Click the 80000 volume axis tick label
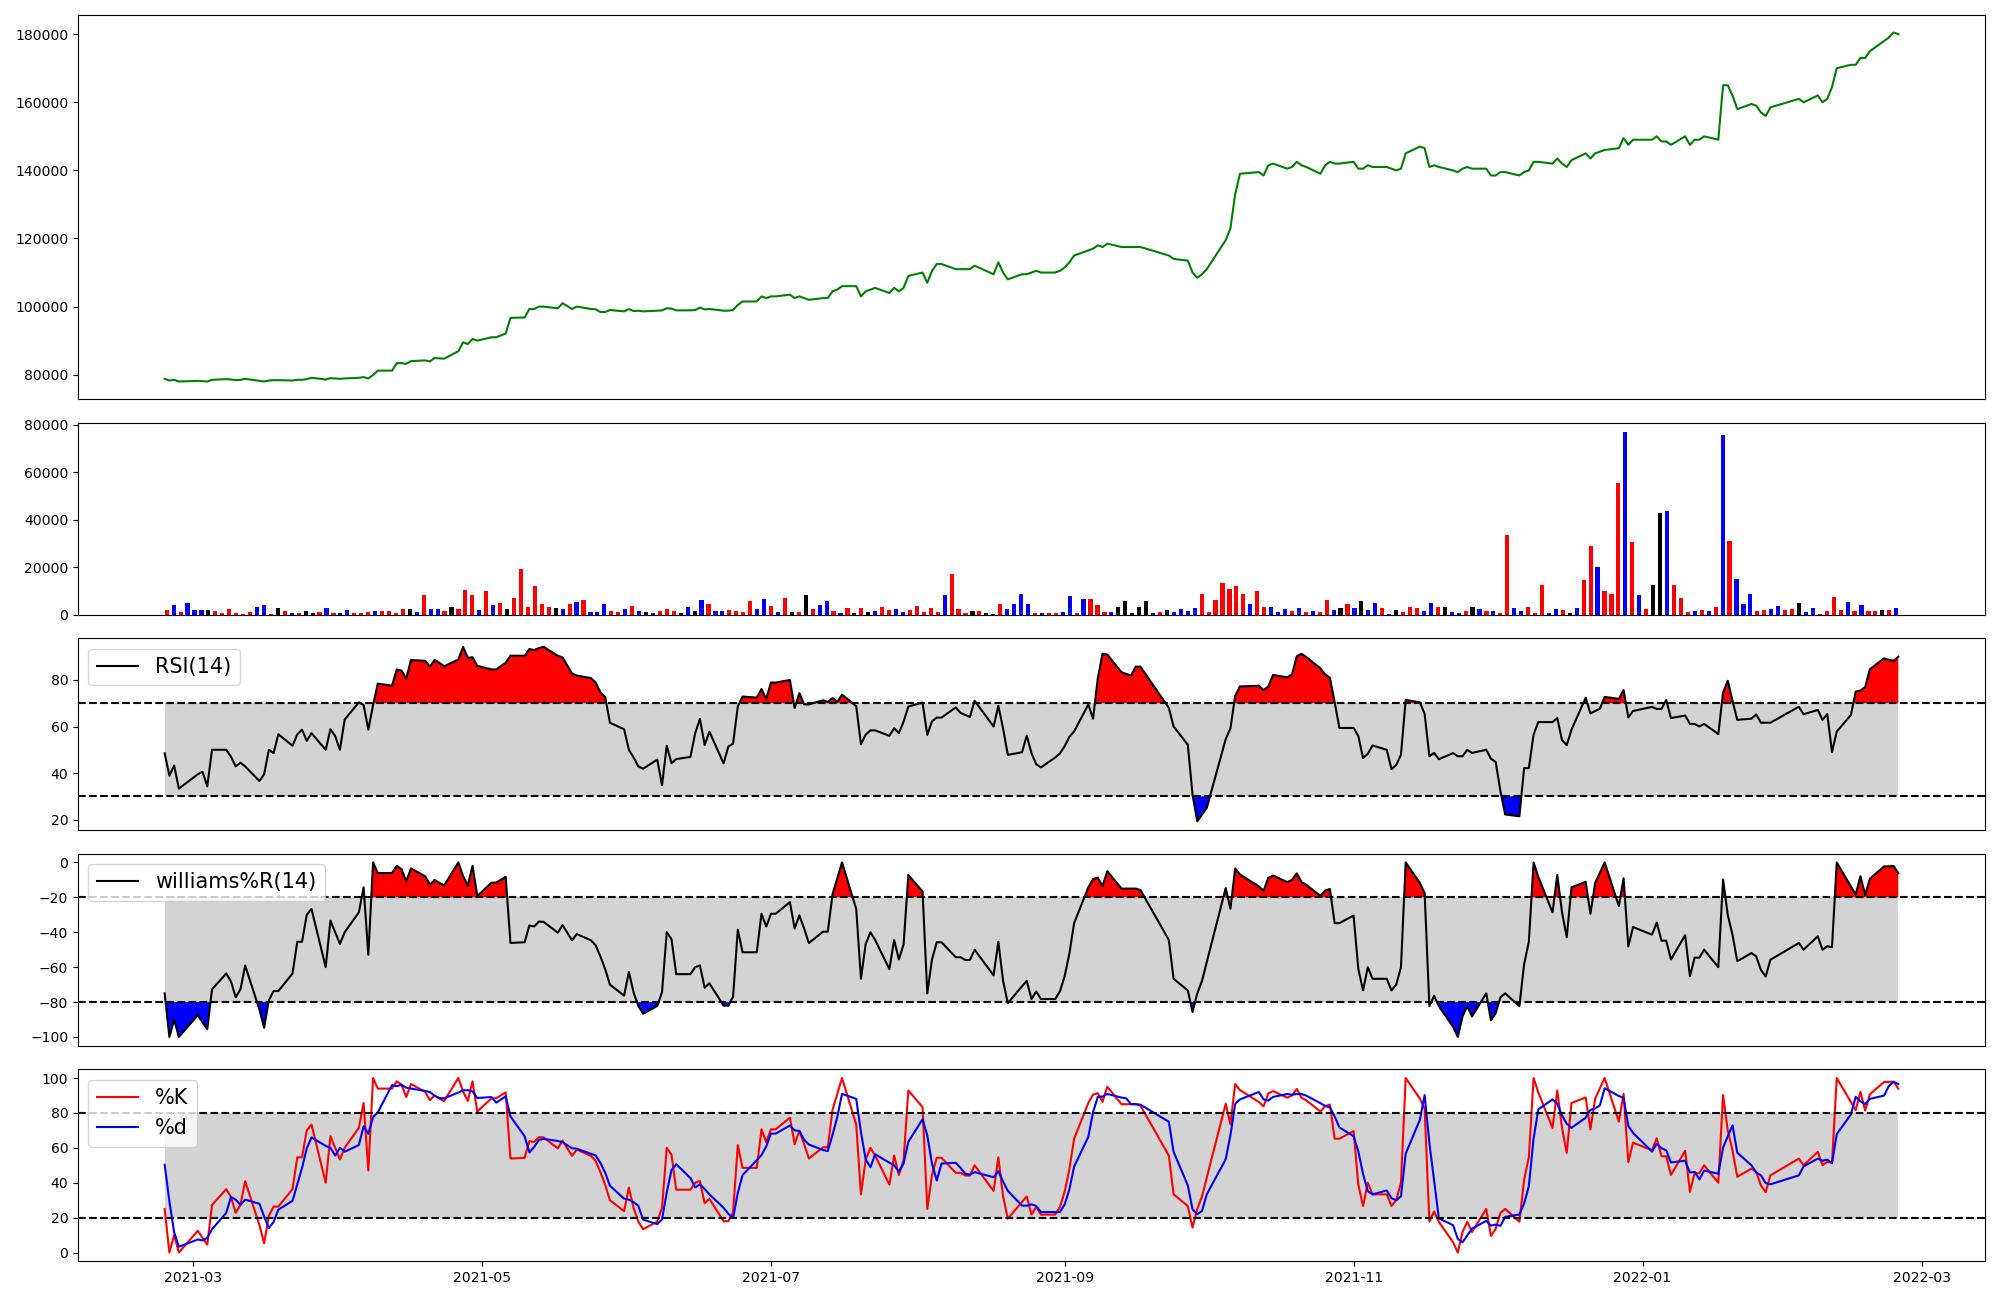The image size is (2000, 1300). point(46,425)
